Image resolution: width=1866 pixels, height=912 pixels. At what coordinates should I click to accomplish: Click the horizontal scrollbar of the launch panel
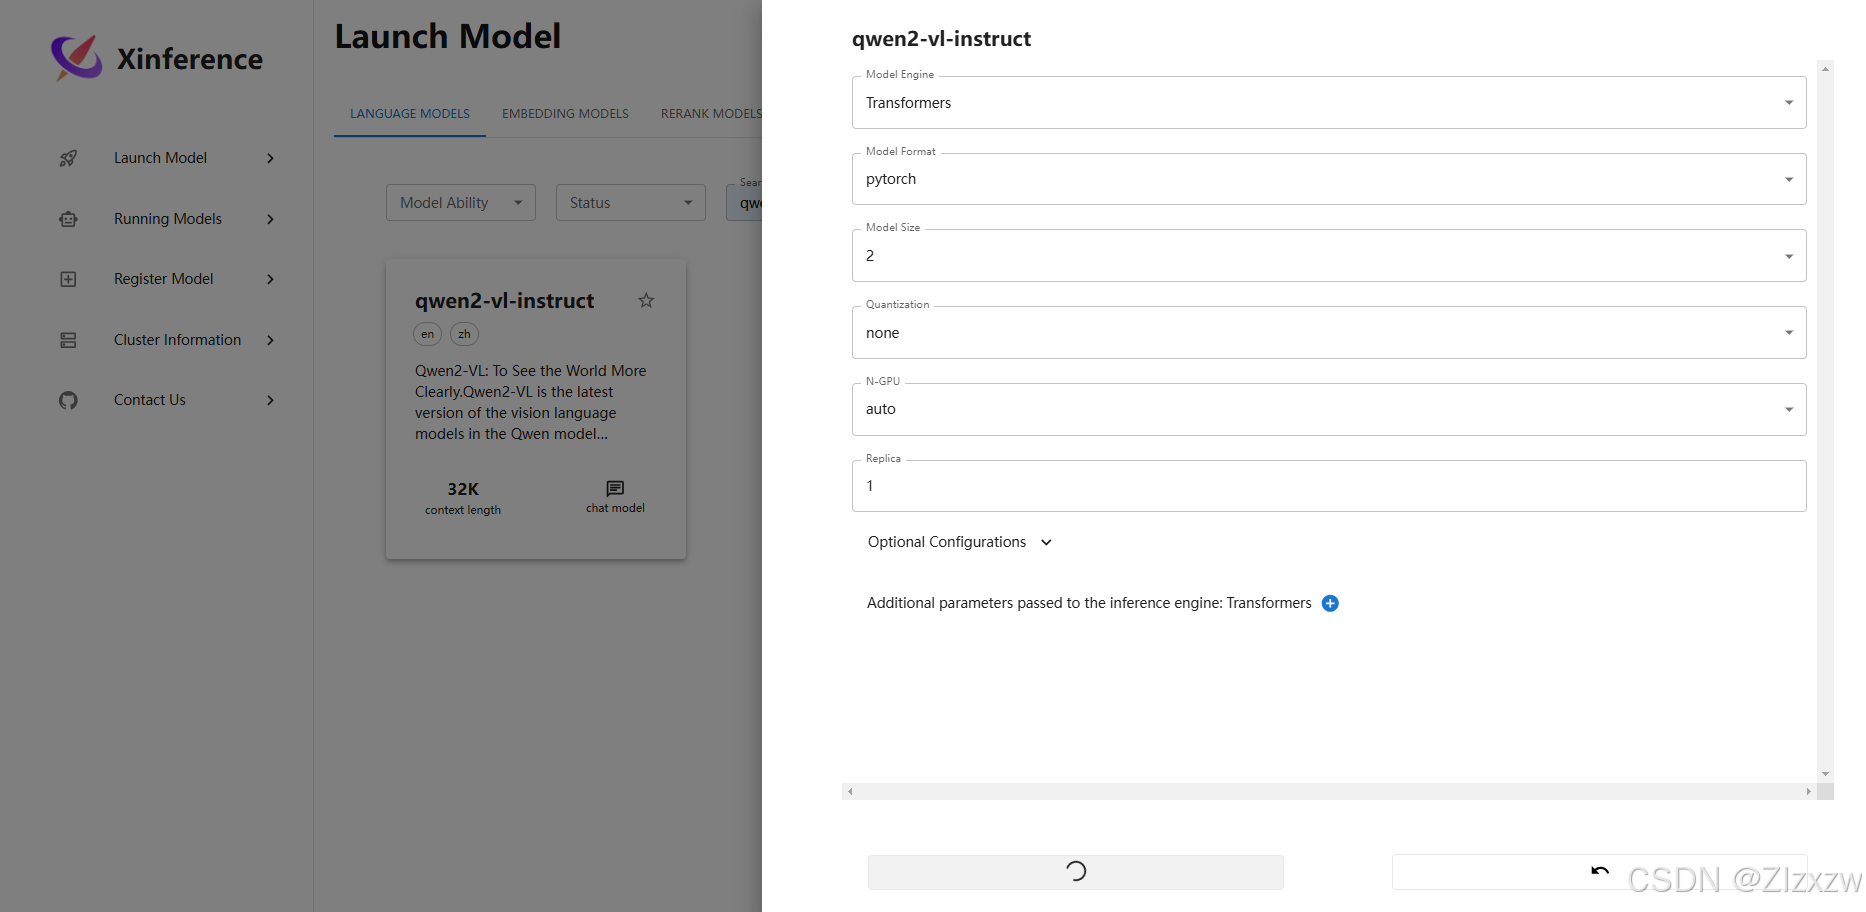(1329, 791)
